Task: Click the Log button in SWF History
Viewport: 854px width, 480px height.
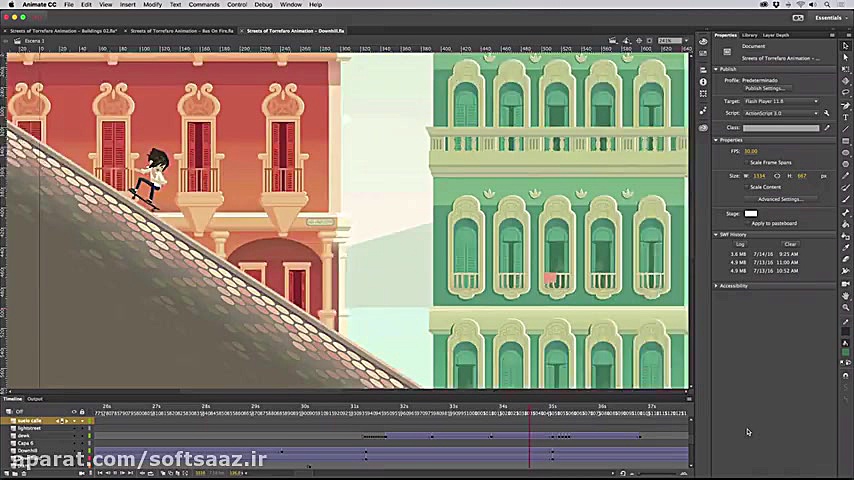Action: pos(740,244)
